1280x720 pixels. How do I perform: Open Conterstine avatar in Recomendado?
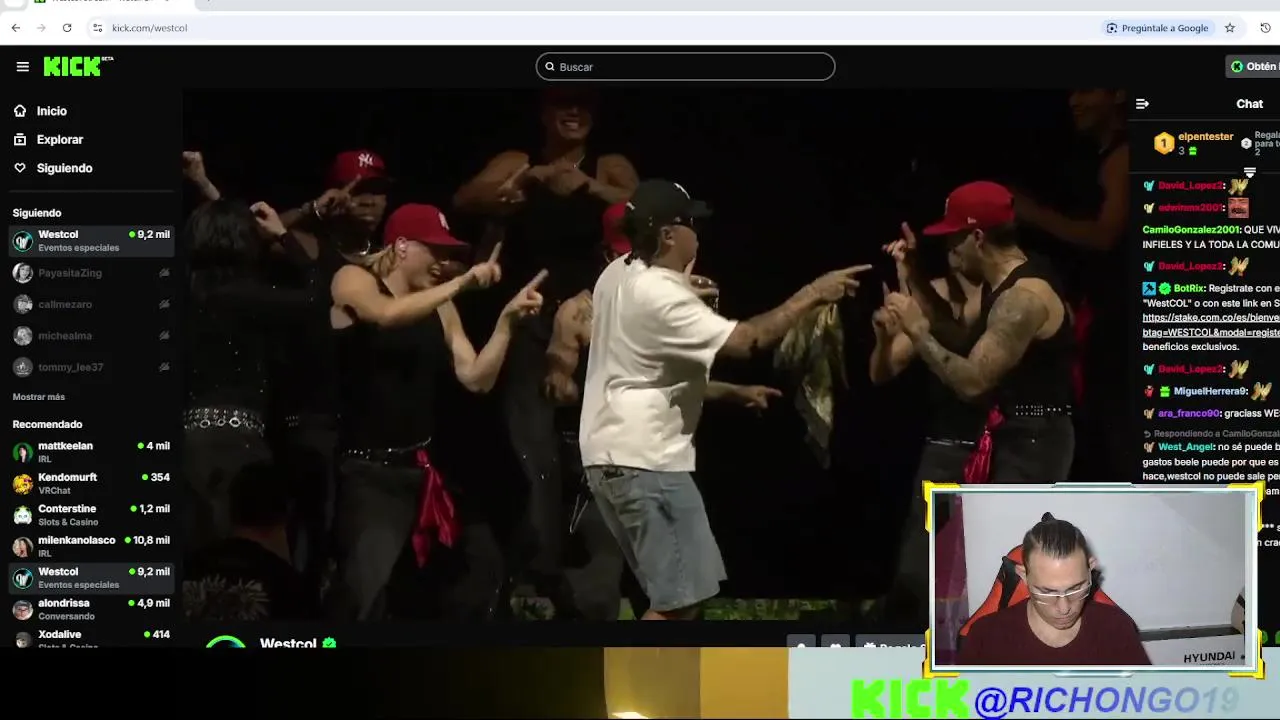[22, 516]
